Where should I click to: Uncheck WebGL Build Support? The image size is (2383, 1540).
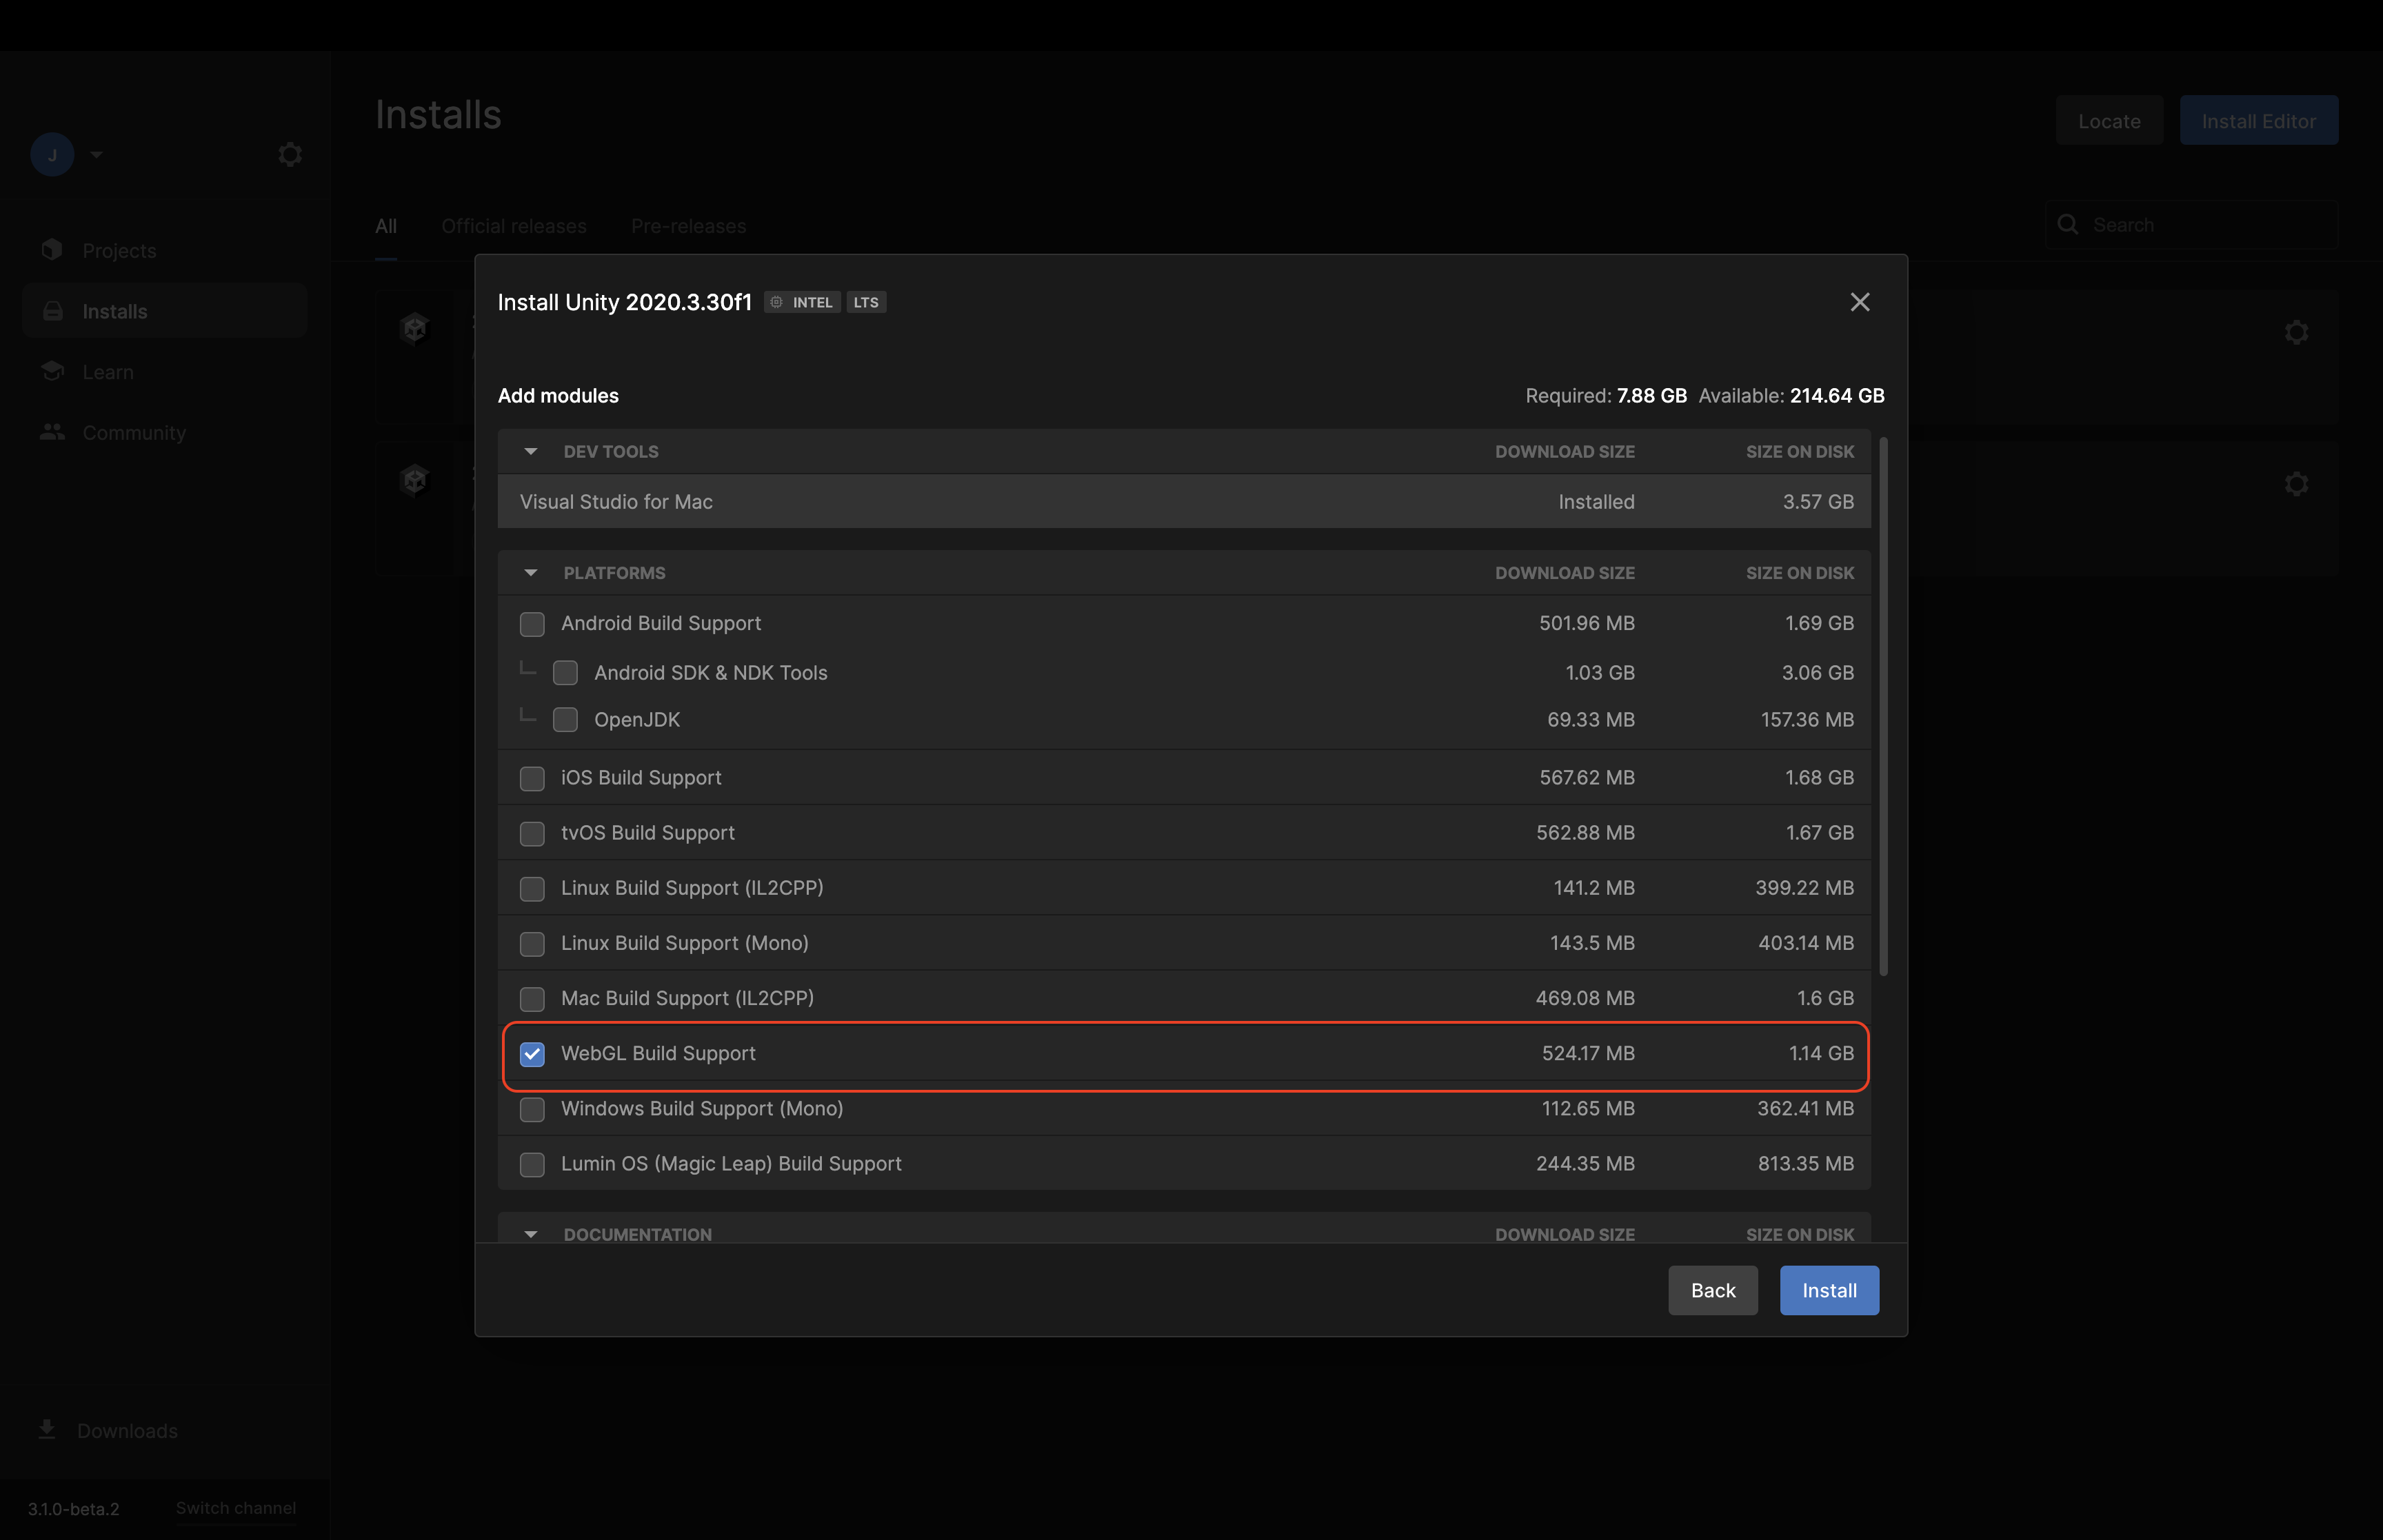click(x=532, y=1054)
